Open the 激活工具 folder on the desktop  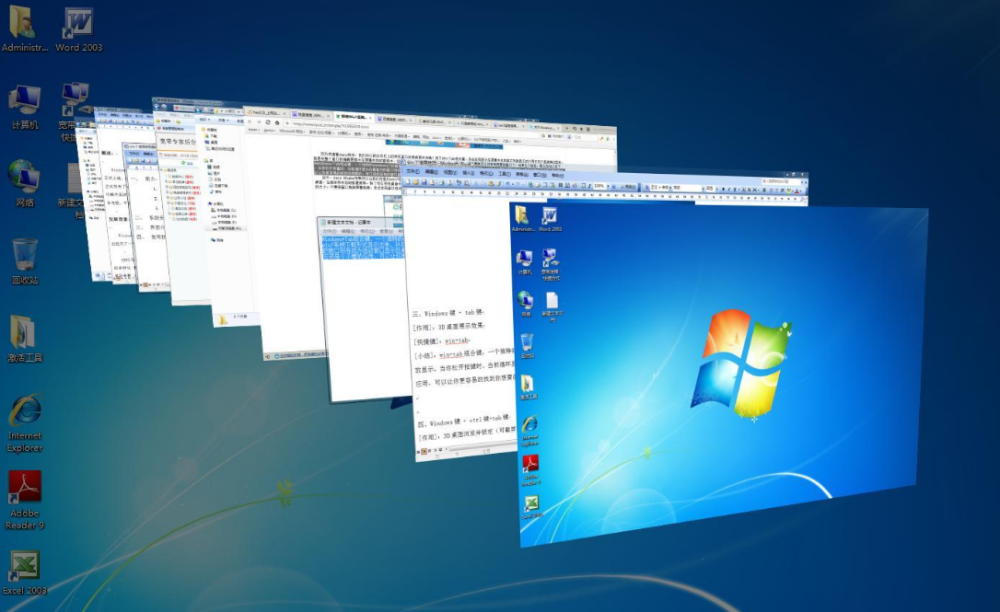tap(24, 339)
